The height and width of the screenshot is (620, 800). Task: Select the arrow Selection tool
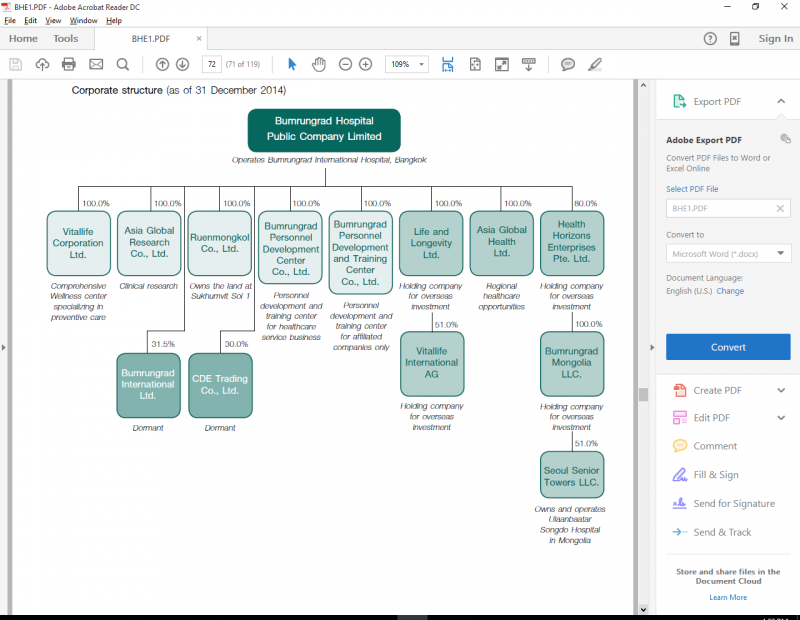pyautogui.click(x=292, y=64)
